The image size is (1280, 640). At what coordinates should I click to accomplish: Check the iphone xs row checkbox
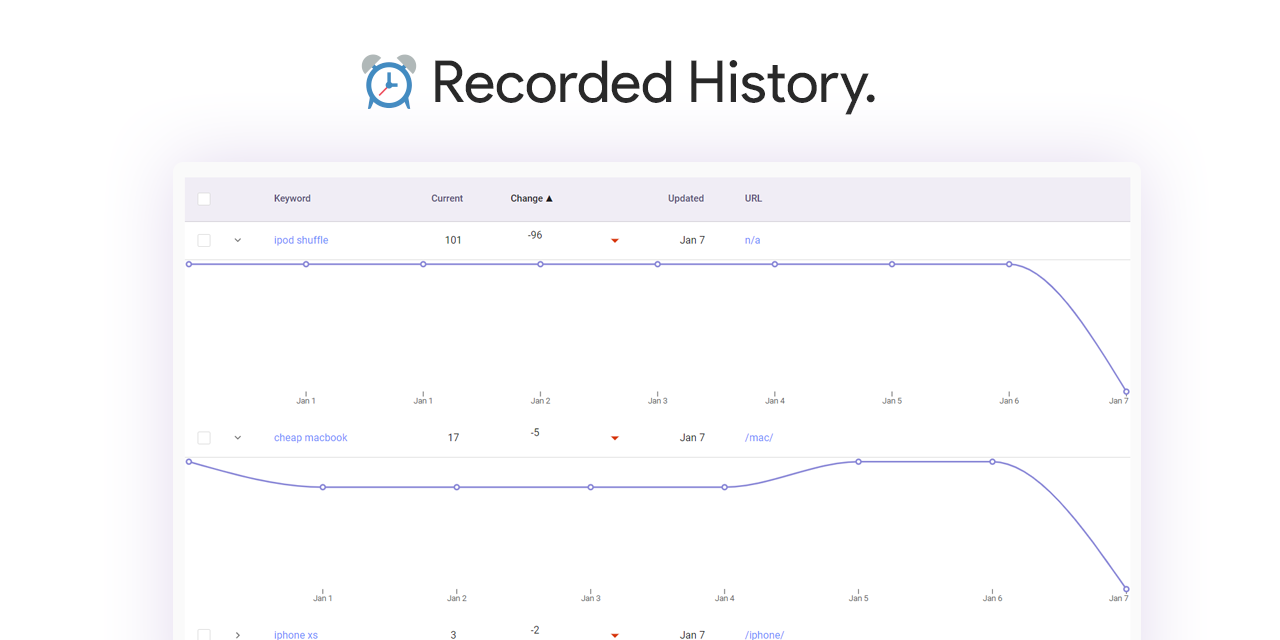pos(204,635)
